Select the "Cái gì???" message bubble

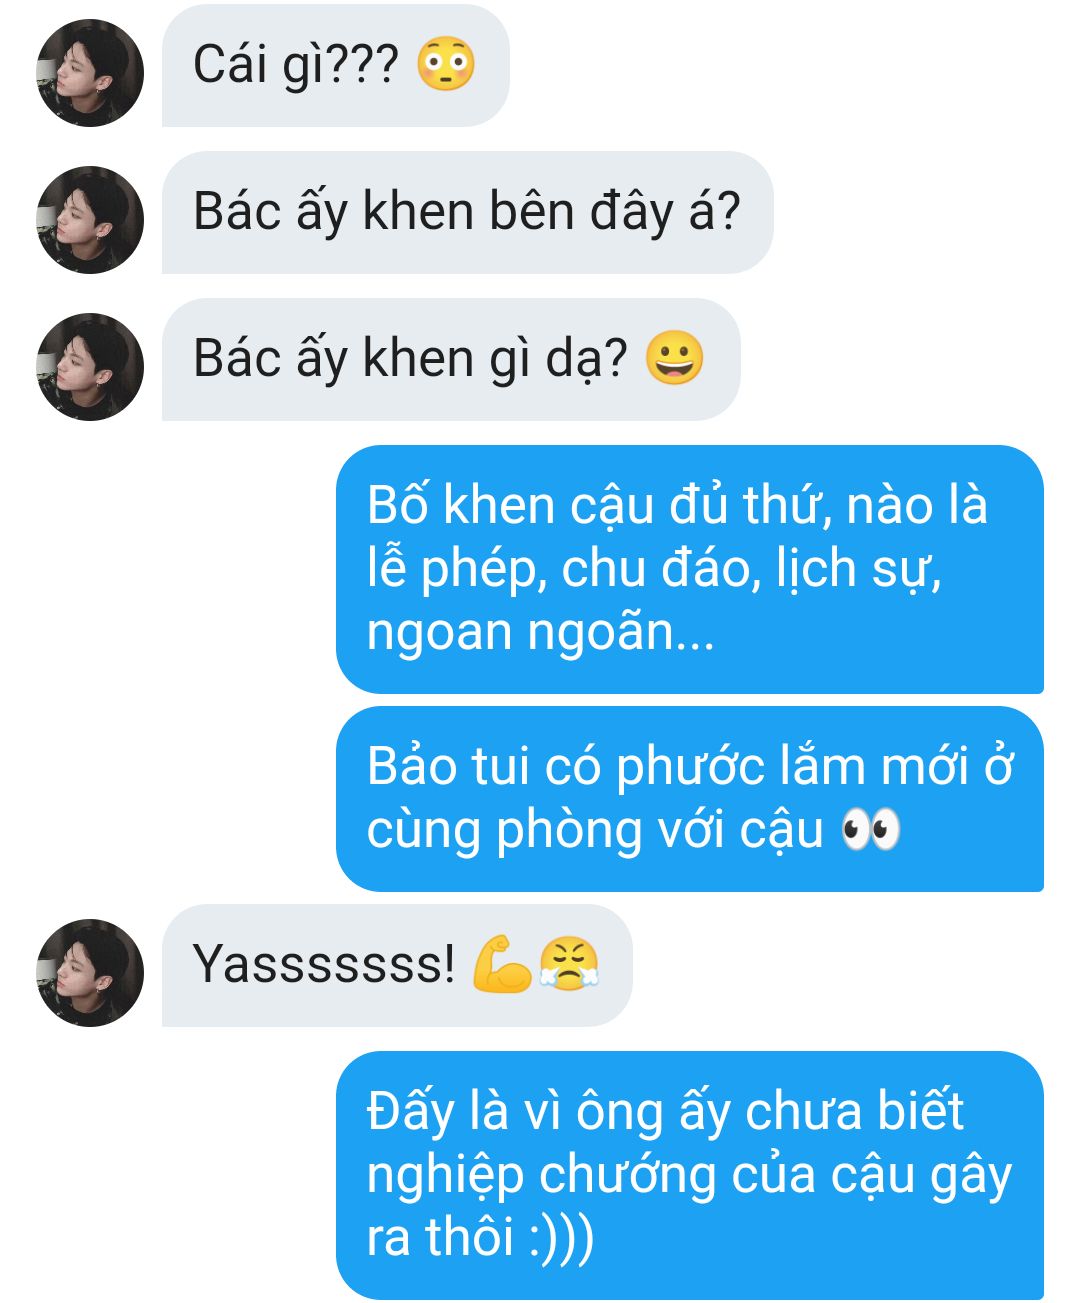336,65
